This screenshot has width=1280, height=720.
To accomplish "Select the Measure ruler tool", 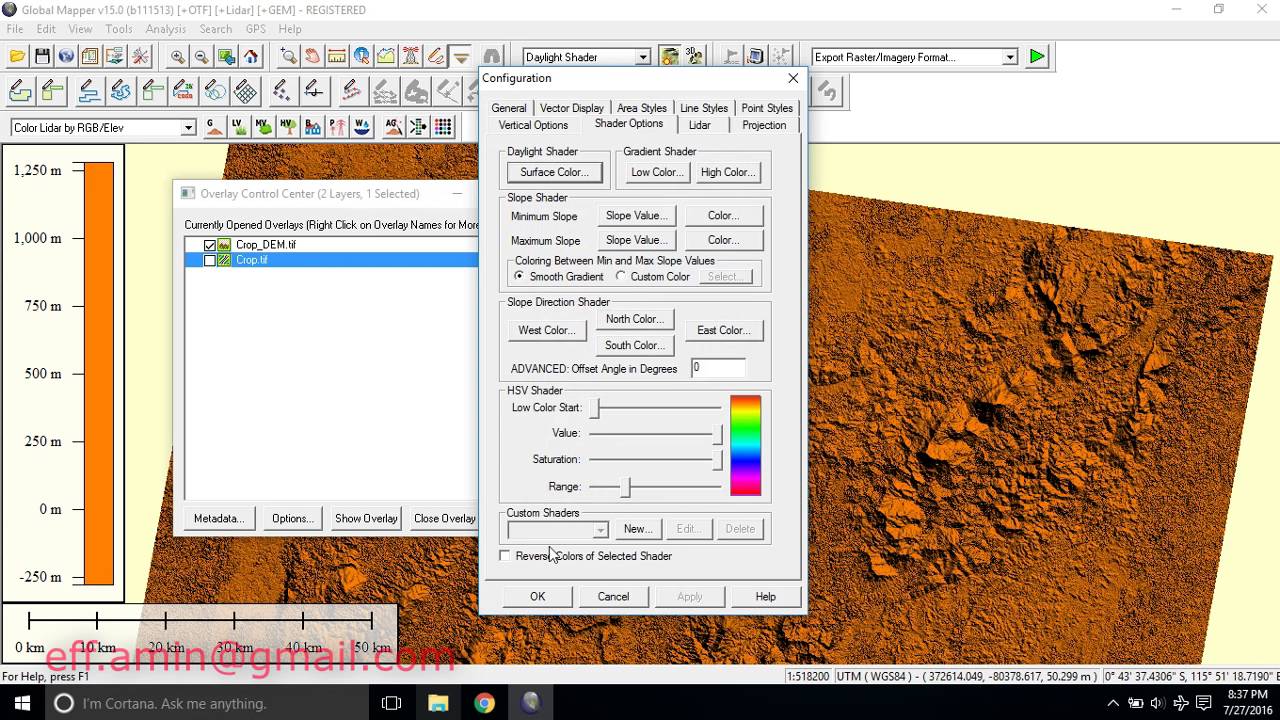I will (x=337, y=57).
